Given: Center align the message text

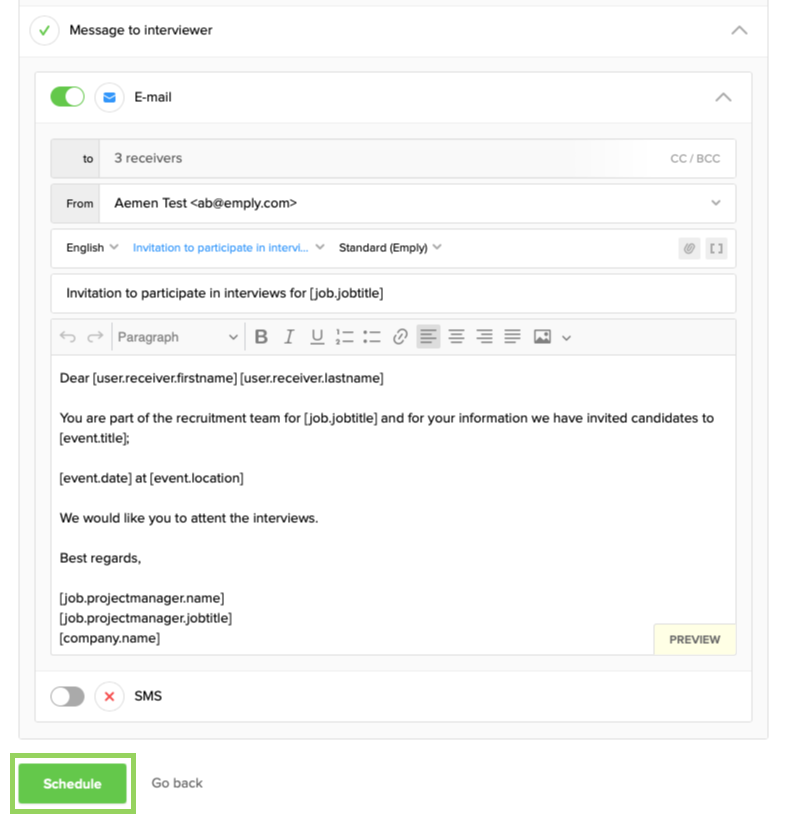Looking at the screenshot, I should (x=456, y=337).
